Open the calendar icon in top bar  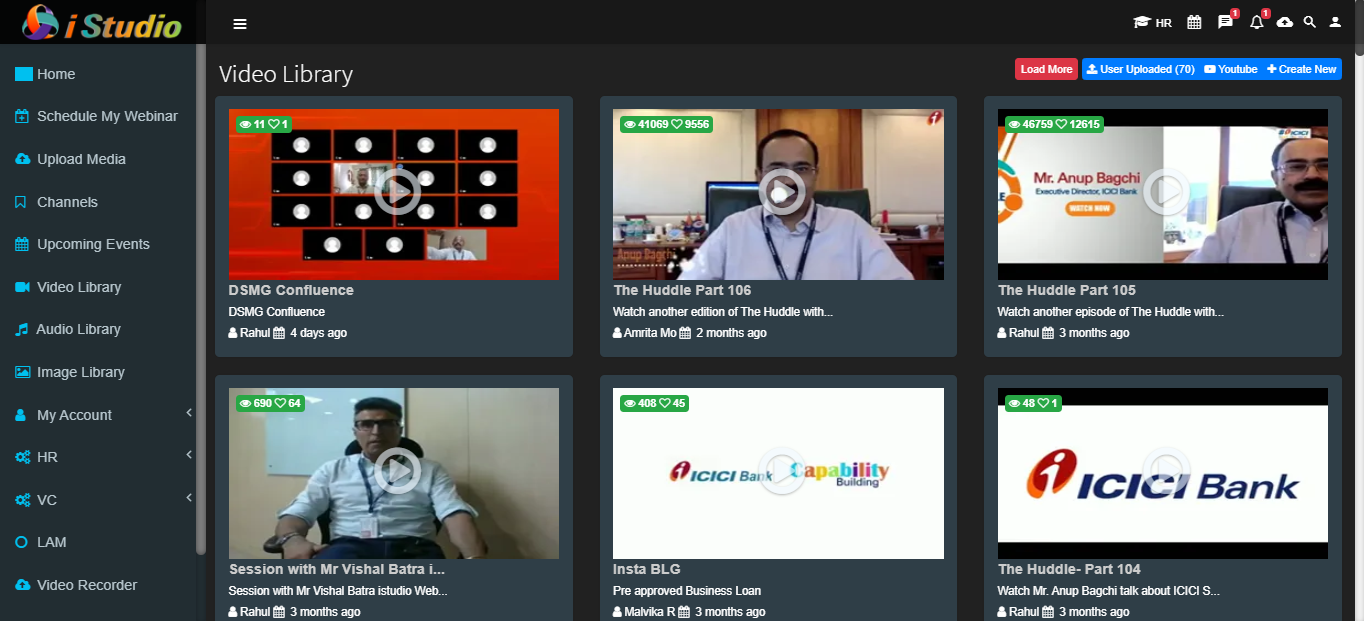point(1194,22)
